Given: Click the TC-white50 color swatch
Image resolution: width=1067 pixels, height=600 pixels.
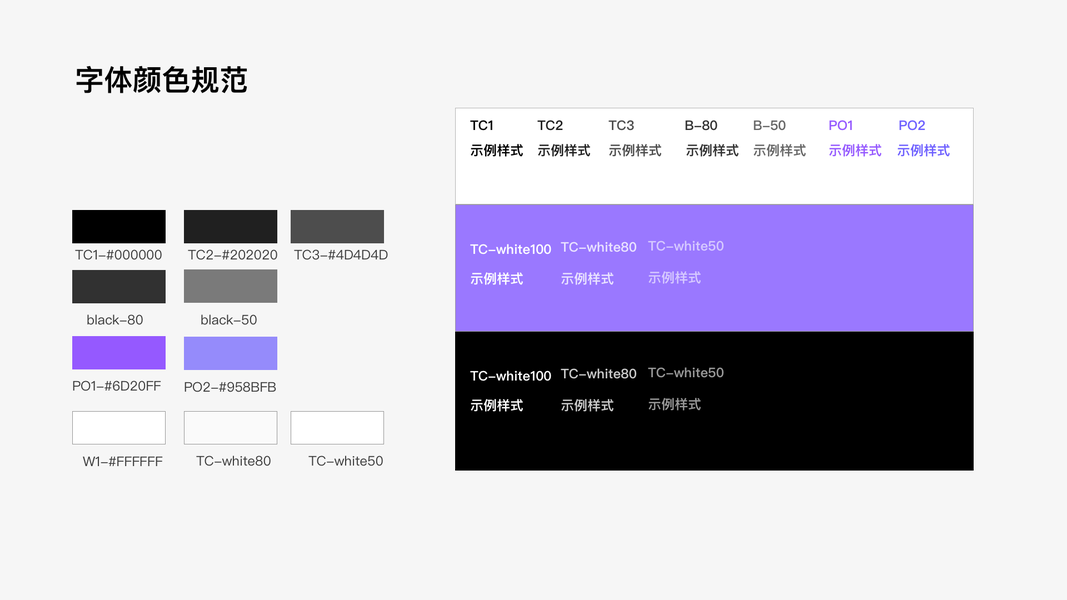Looking at the screenshot, I should pyautogui.click(x=337, y=428).
